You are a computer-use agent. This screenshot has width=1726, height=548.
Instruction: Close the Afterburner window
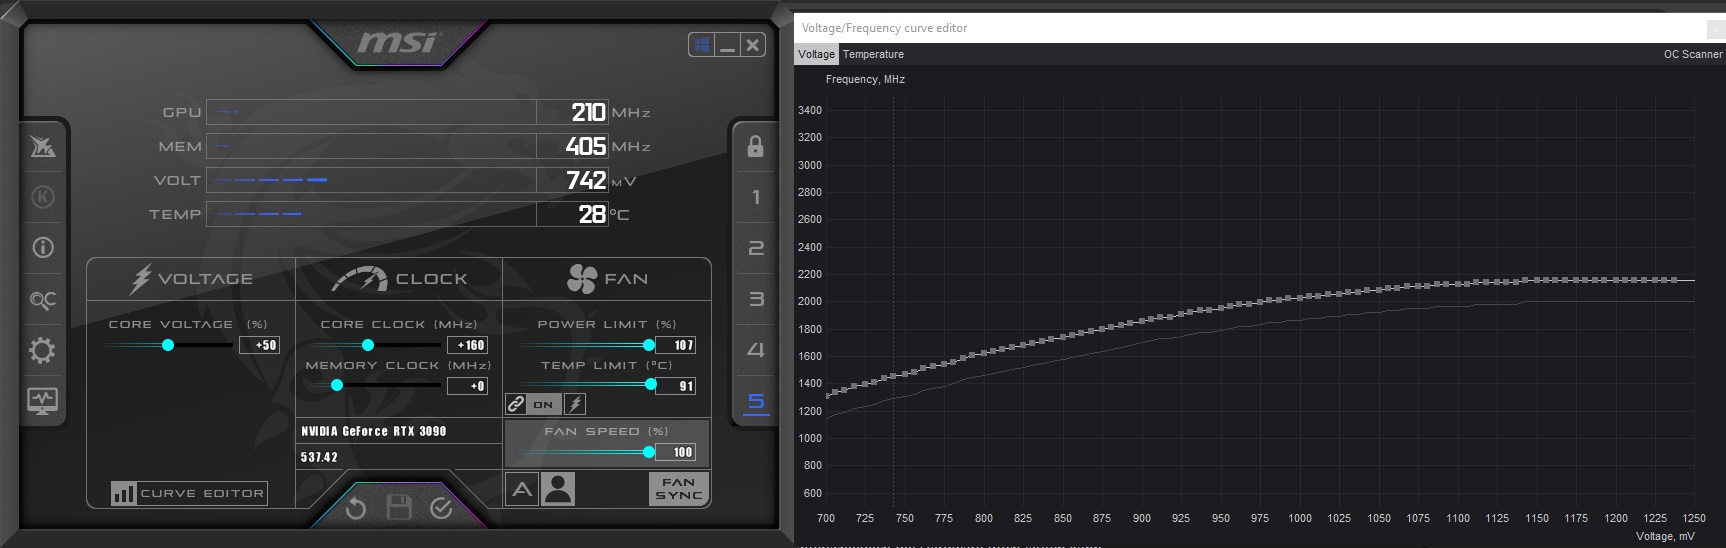pos(753,45)
